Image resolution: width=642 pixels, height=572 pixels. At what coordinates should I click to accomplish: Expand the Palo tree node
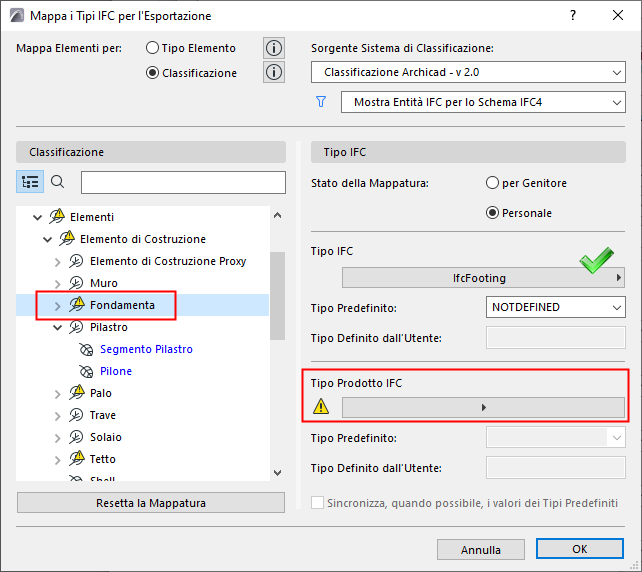point(58,393)
